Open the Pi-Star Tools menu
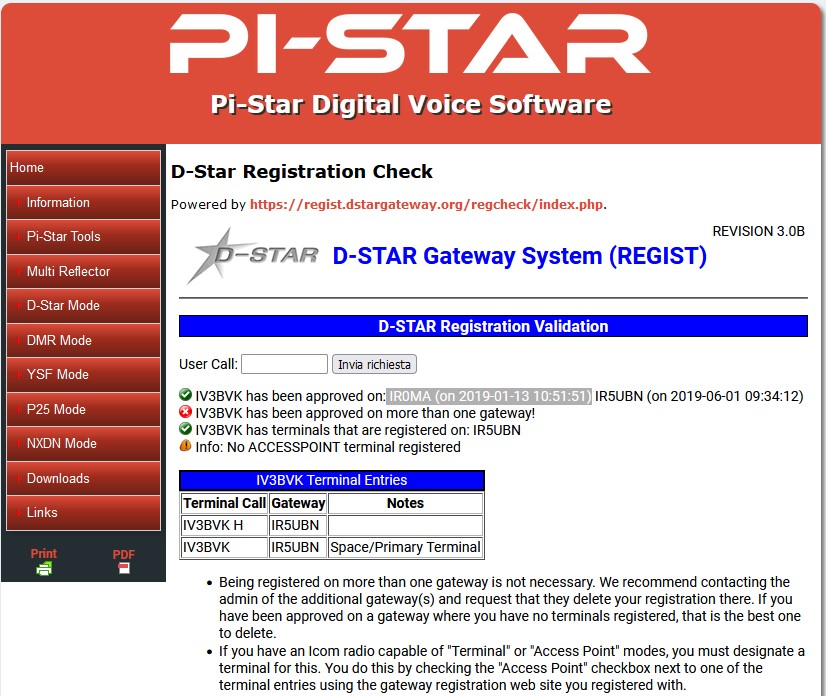The image size is (826, 696). tap(83, 237)
